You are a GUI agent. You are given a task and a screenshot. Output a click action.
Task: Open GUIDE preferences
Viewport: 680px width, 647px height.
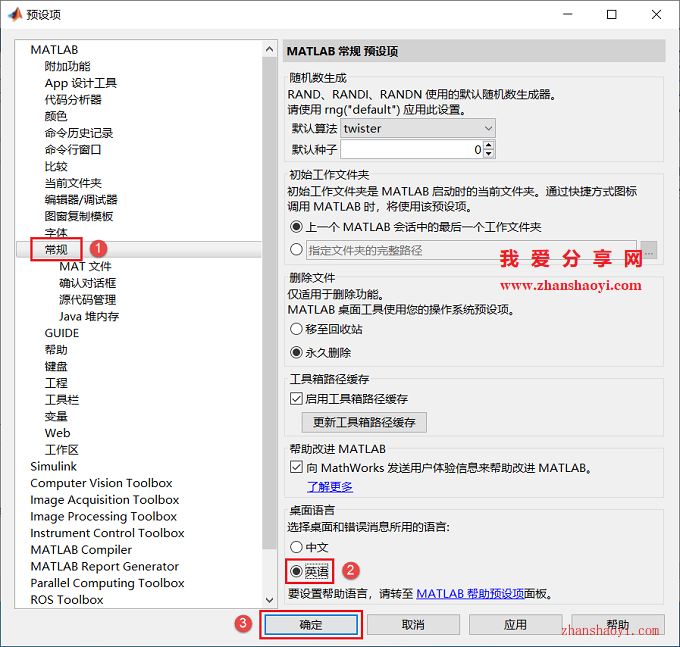[x=62, y=333]
